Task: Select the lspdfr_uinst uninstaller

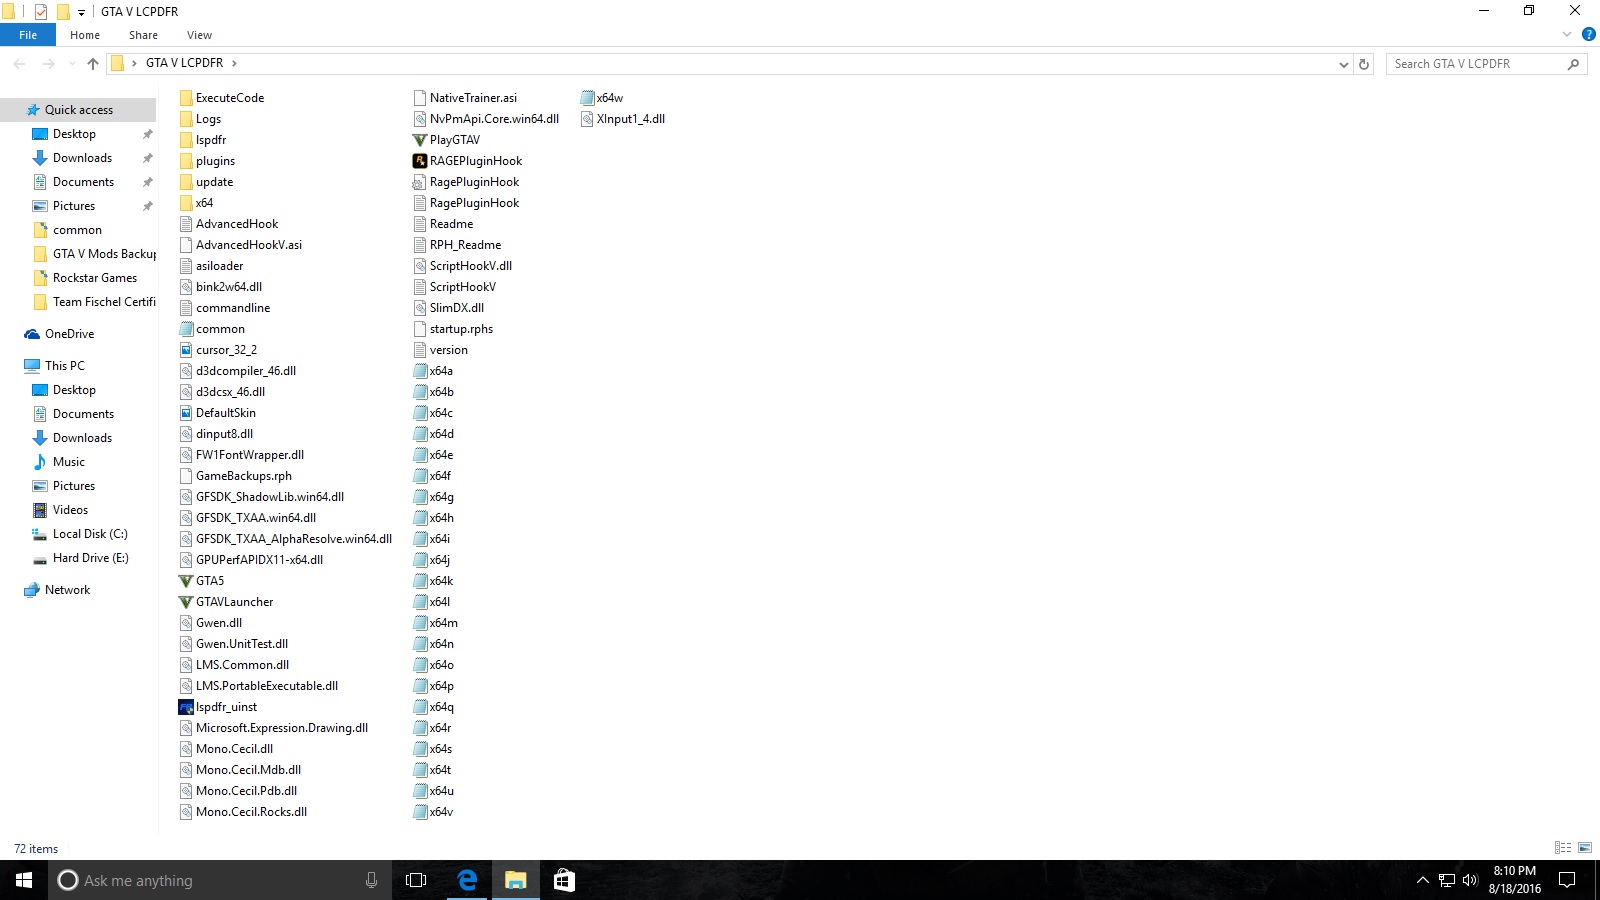Action: coord(218,707)
